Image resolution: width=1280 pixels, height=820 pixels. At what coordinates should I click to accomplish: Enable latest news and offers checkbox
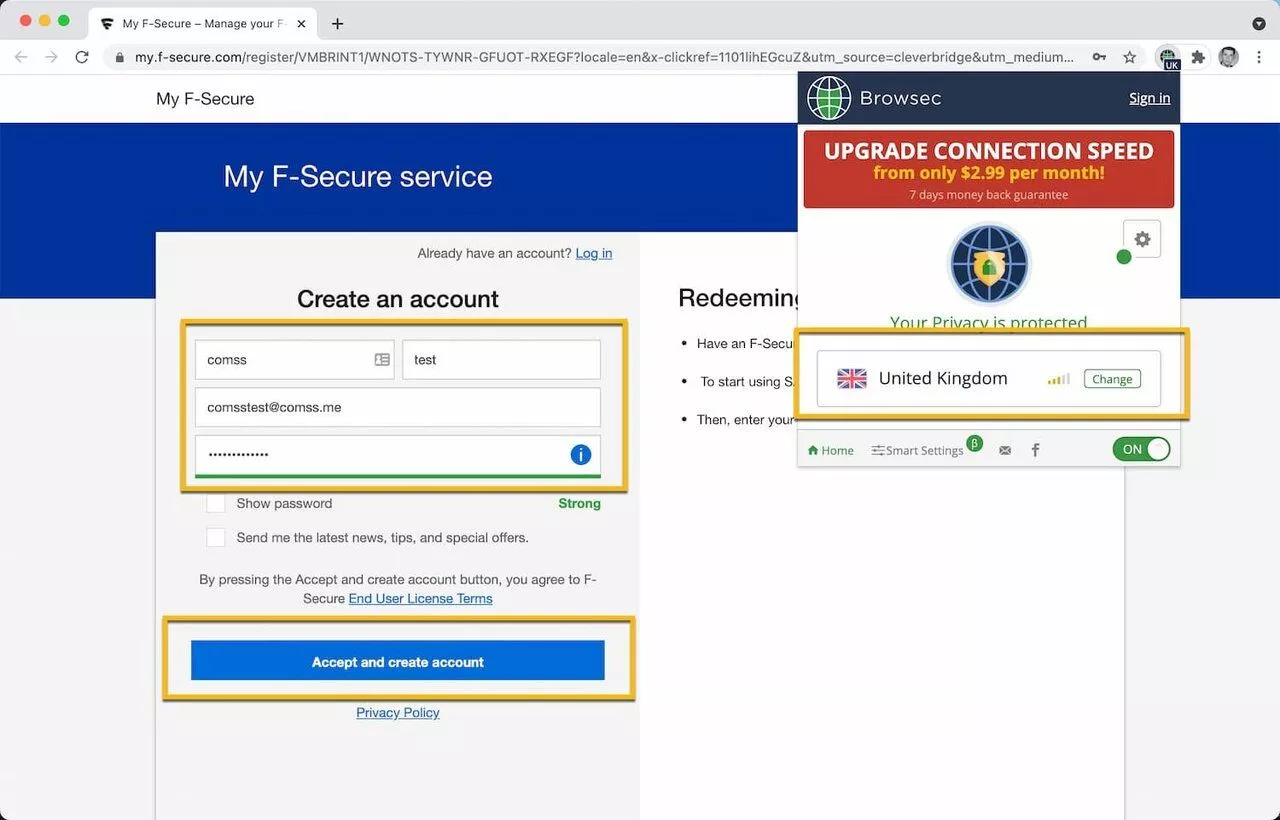[x=216, y=537]
